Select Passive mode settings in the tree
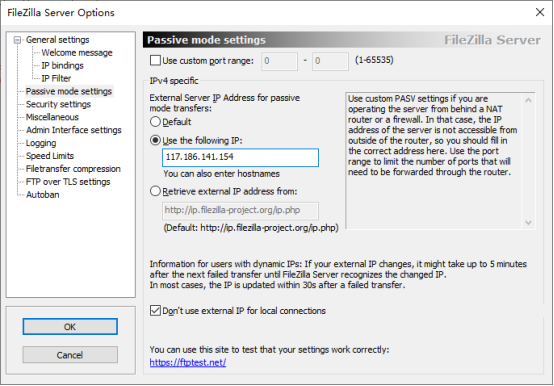 click(x=69, y=91)
